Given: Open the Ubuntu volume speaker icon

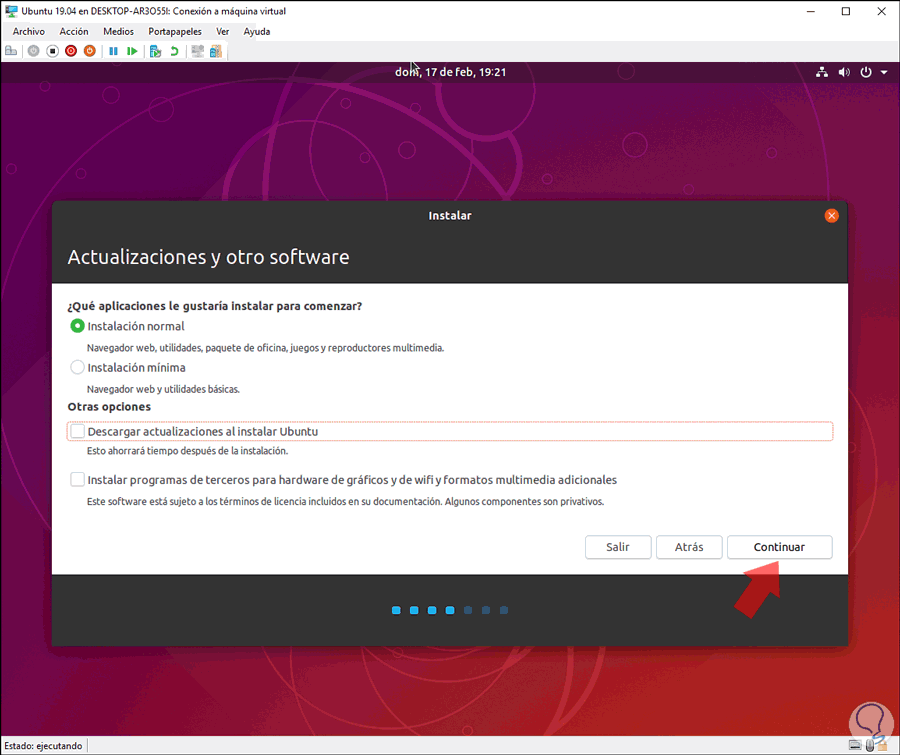Looking at the screenshot, I should pyautogui.click(x=844, y=72).
